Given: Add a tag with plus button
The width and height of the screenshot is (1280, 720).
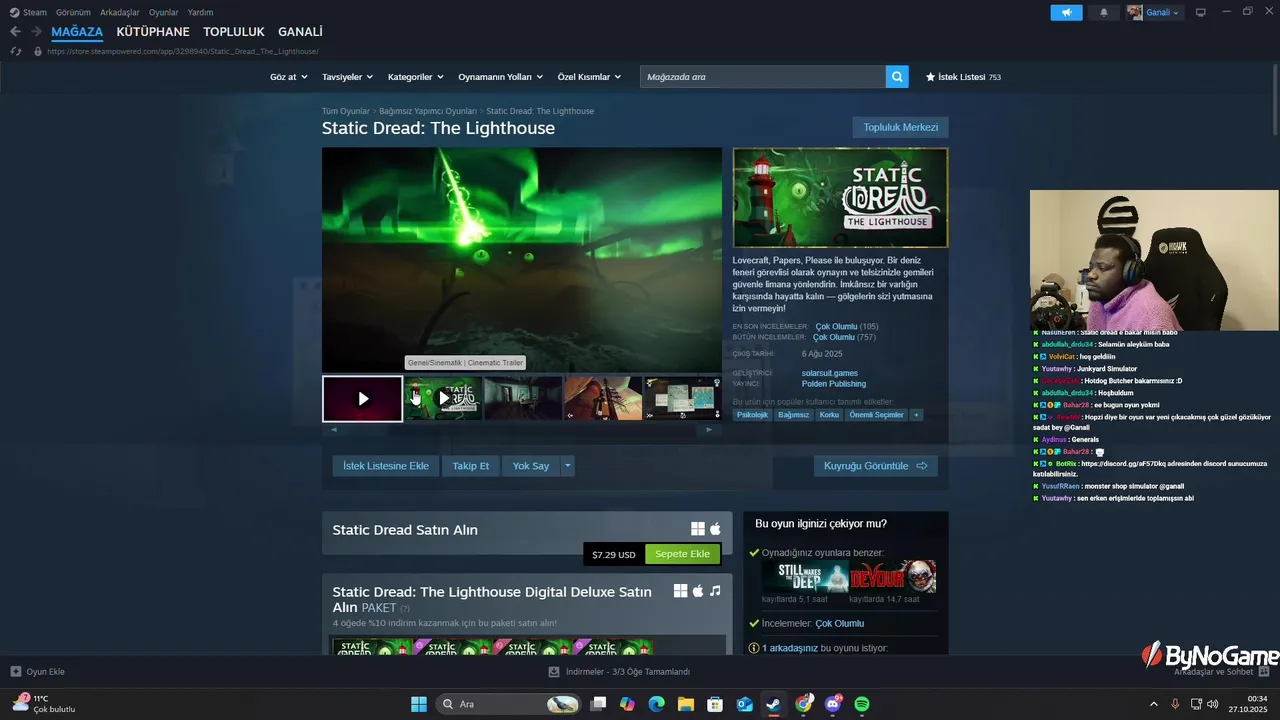Looking at the screenshot, I should tap(916, 415).
